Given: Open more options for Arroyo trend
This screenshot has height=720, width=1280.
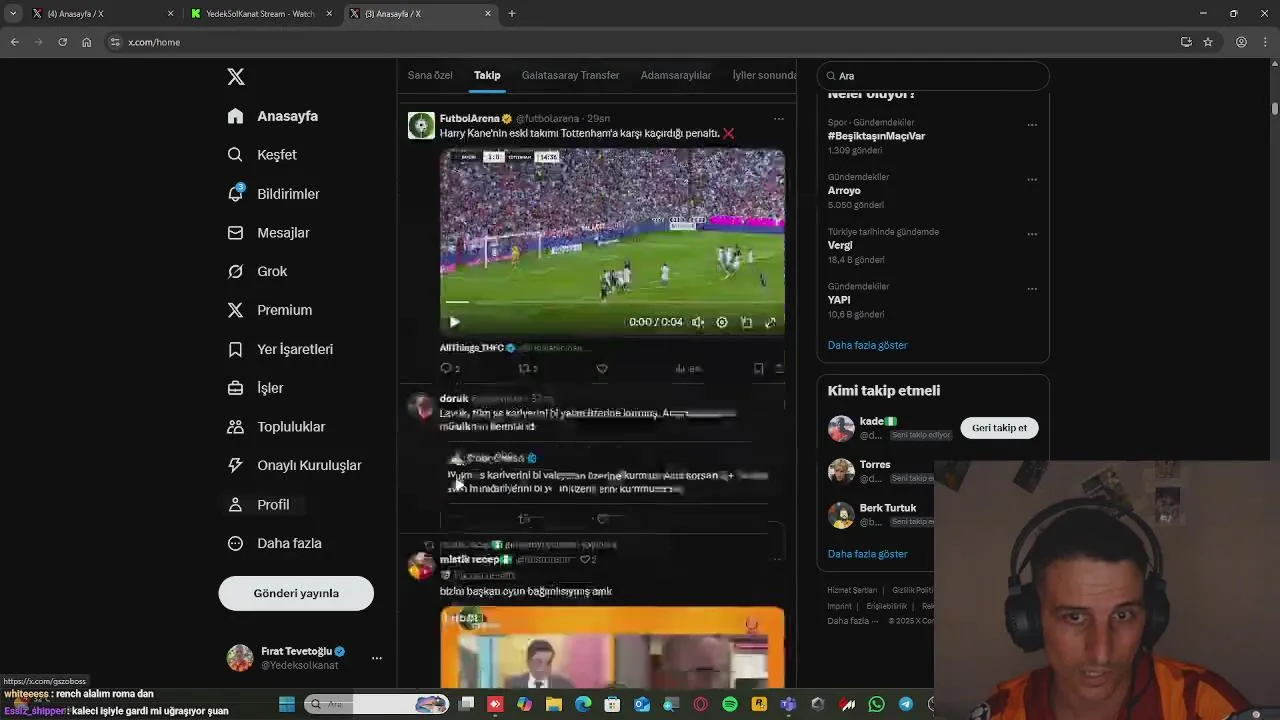Looking at the screenshot, I should click(x=1032, y=180).
